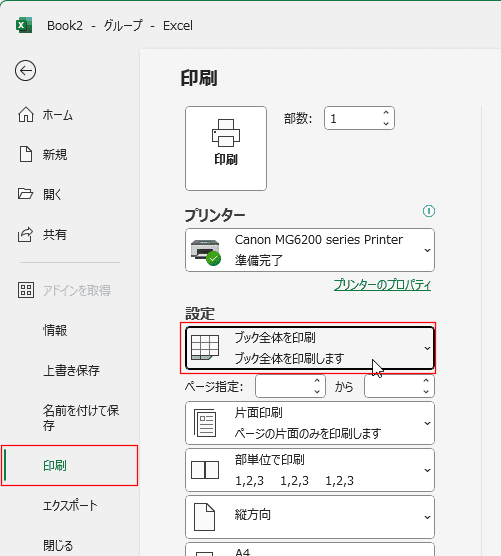Click the back arrow circle icon
This screenshot has height=556, width=501.
click(26, 71)
